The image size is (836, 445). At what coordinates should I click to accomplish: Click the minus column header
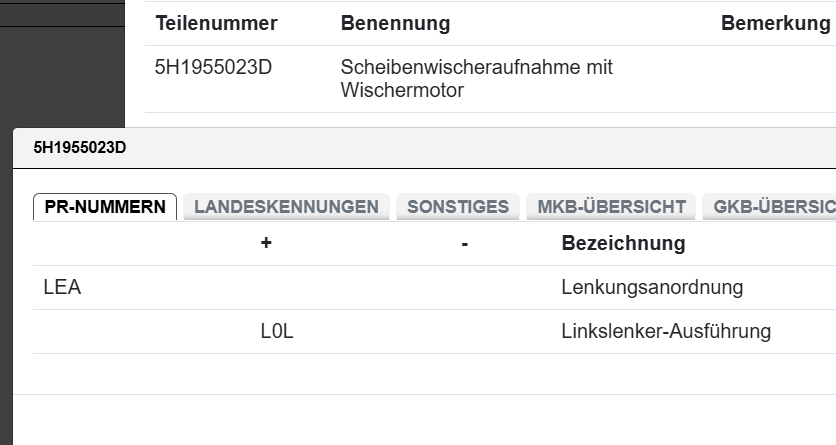[x=465, y=243]
